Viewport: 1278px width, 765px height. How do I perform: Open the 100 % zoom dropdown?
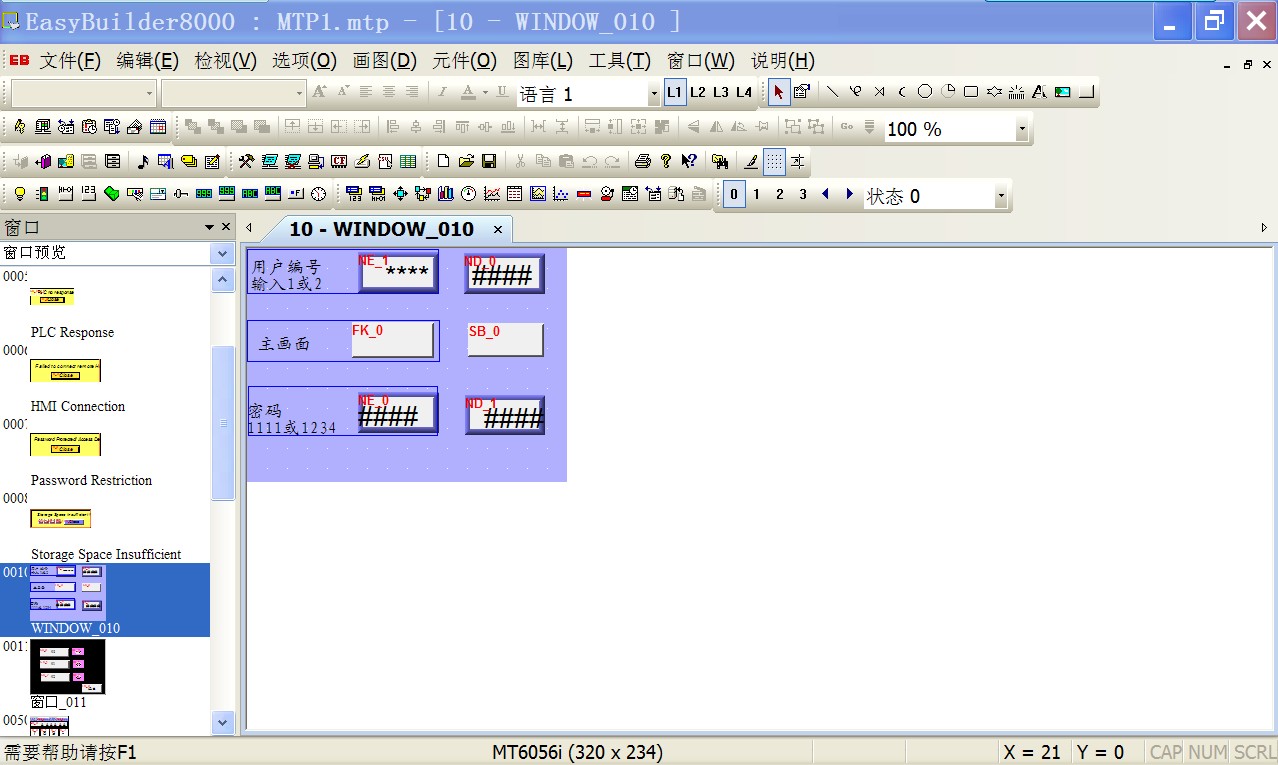1021,129
